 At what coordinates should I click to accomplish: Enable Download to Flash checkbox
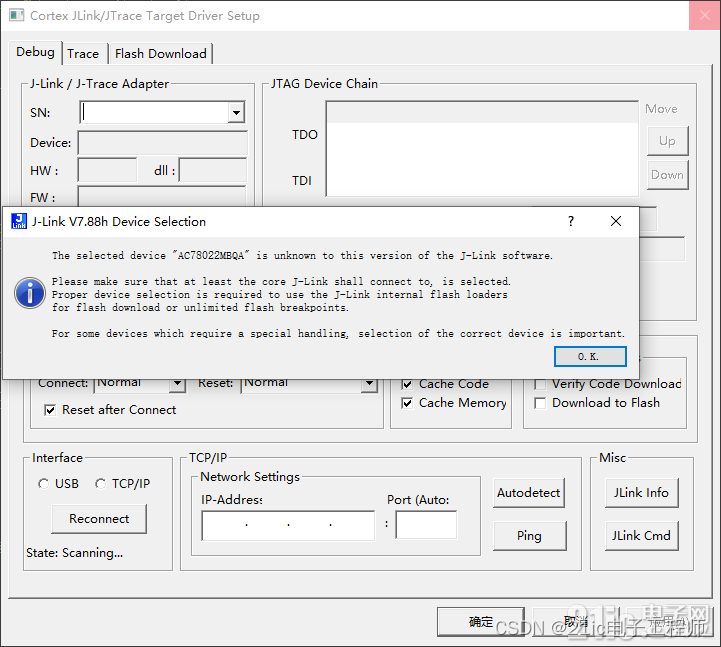pyautogui.click(x=540, y=403)
